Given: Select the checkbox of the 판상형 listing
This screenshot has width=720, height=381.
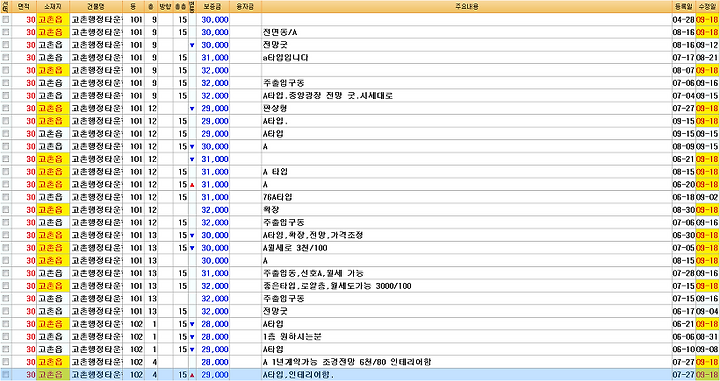Looking at the screenshot, I should tap(6, 108).
